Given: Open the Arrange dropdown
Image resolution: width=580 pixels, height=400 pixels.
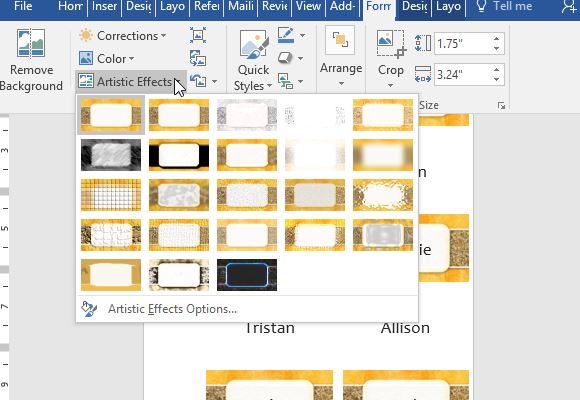Looking at the screenshot, I should tap(341, 57).
